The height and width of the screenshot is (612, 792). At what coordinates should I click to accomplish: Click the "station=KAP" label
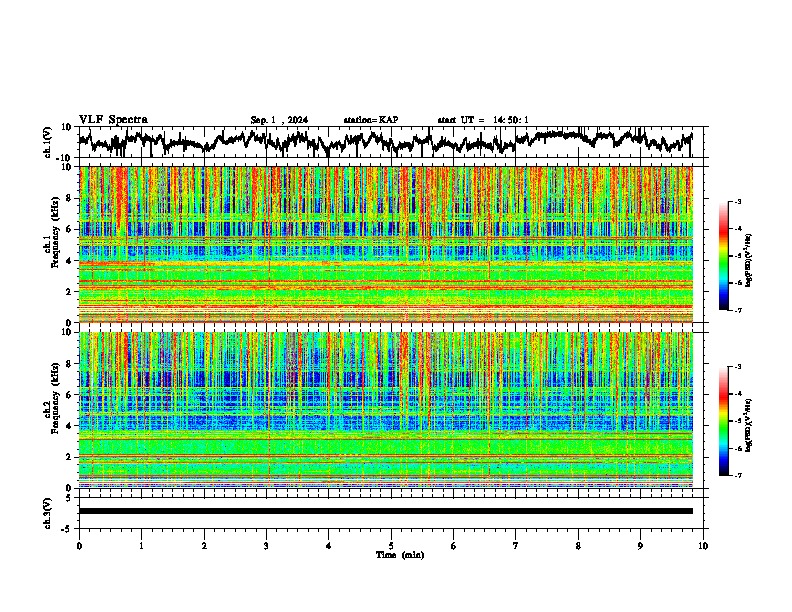(x=371, y=120)
